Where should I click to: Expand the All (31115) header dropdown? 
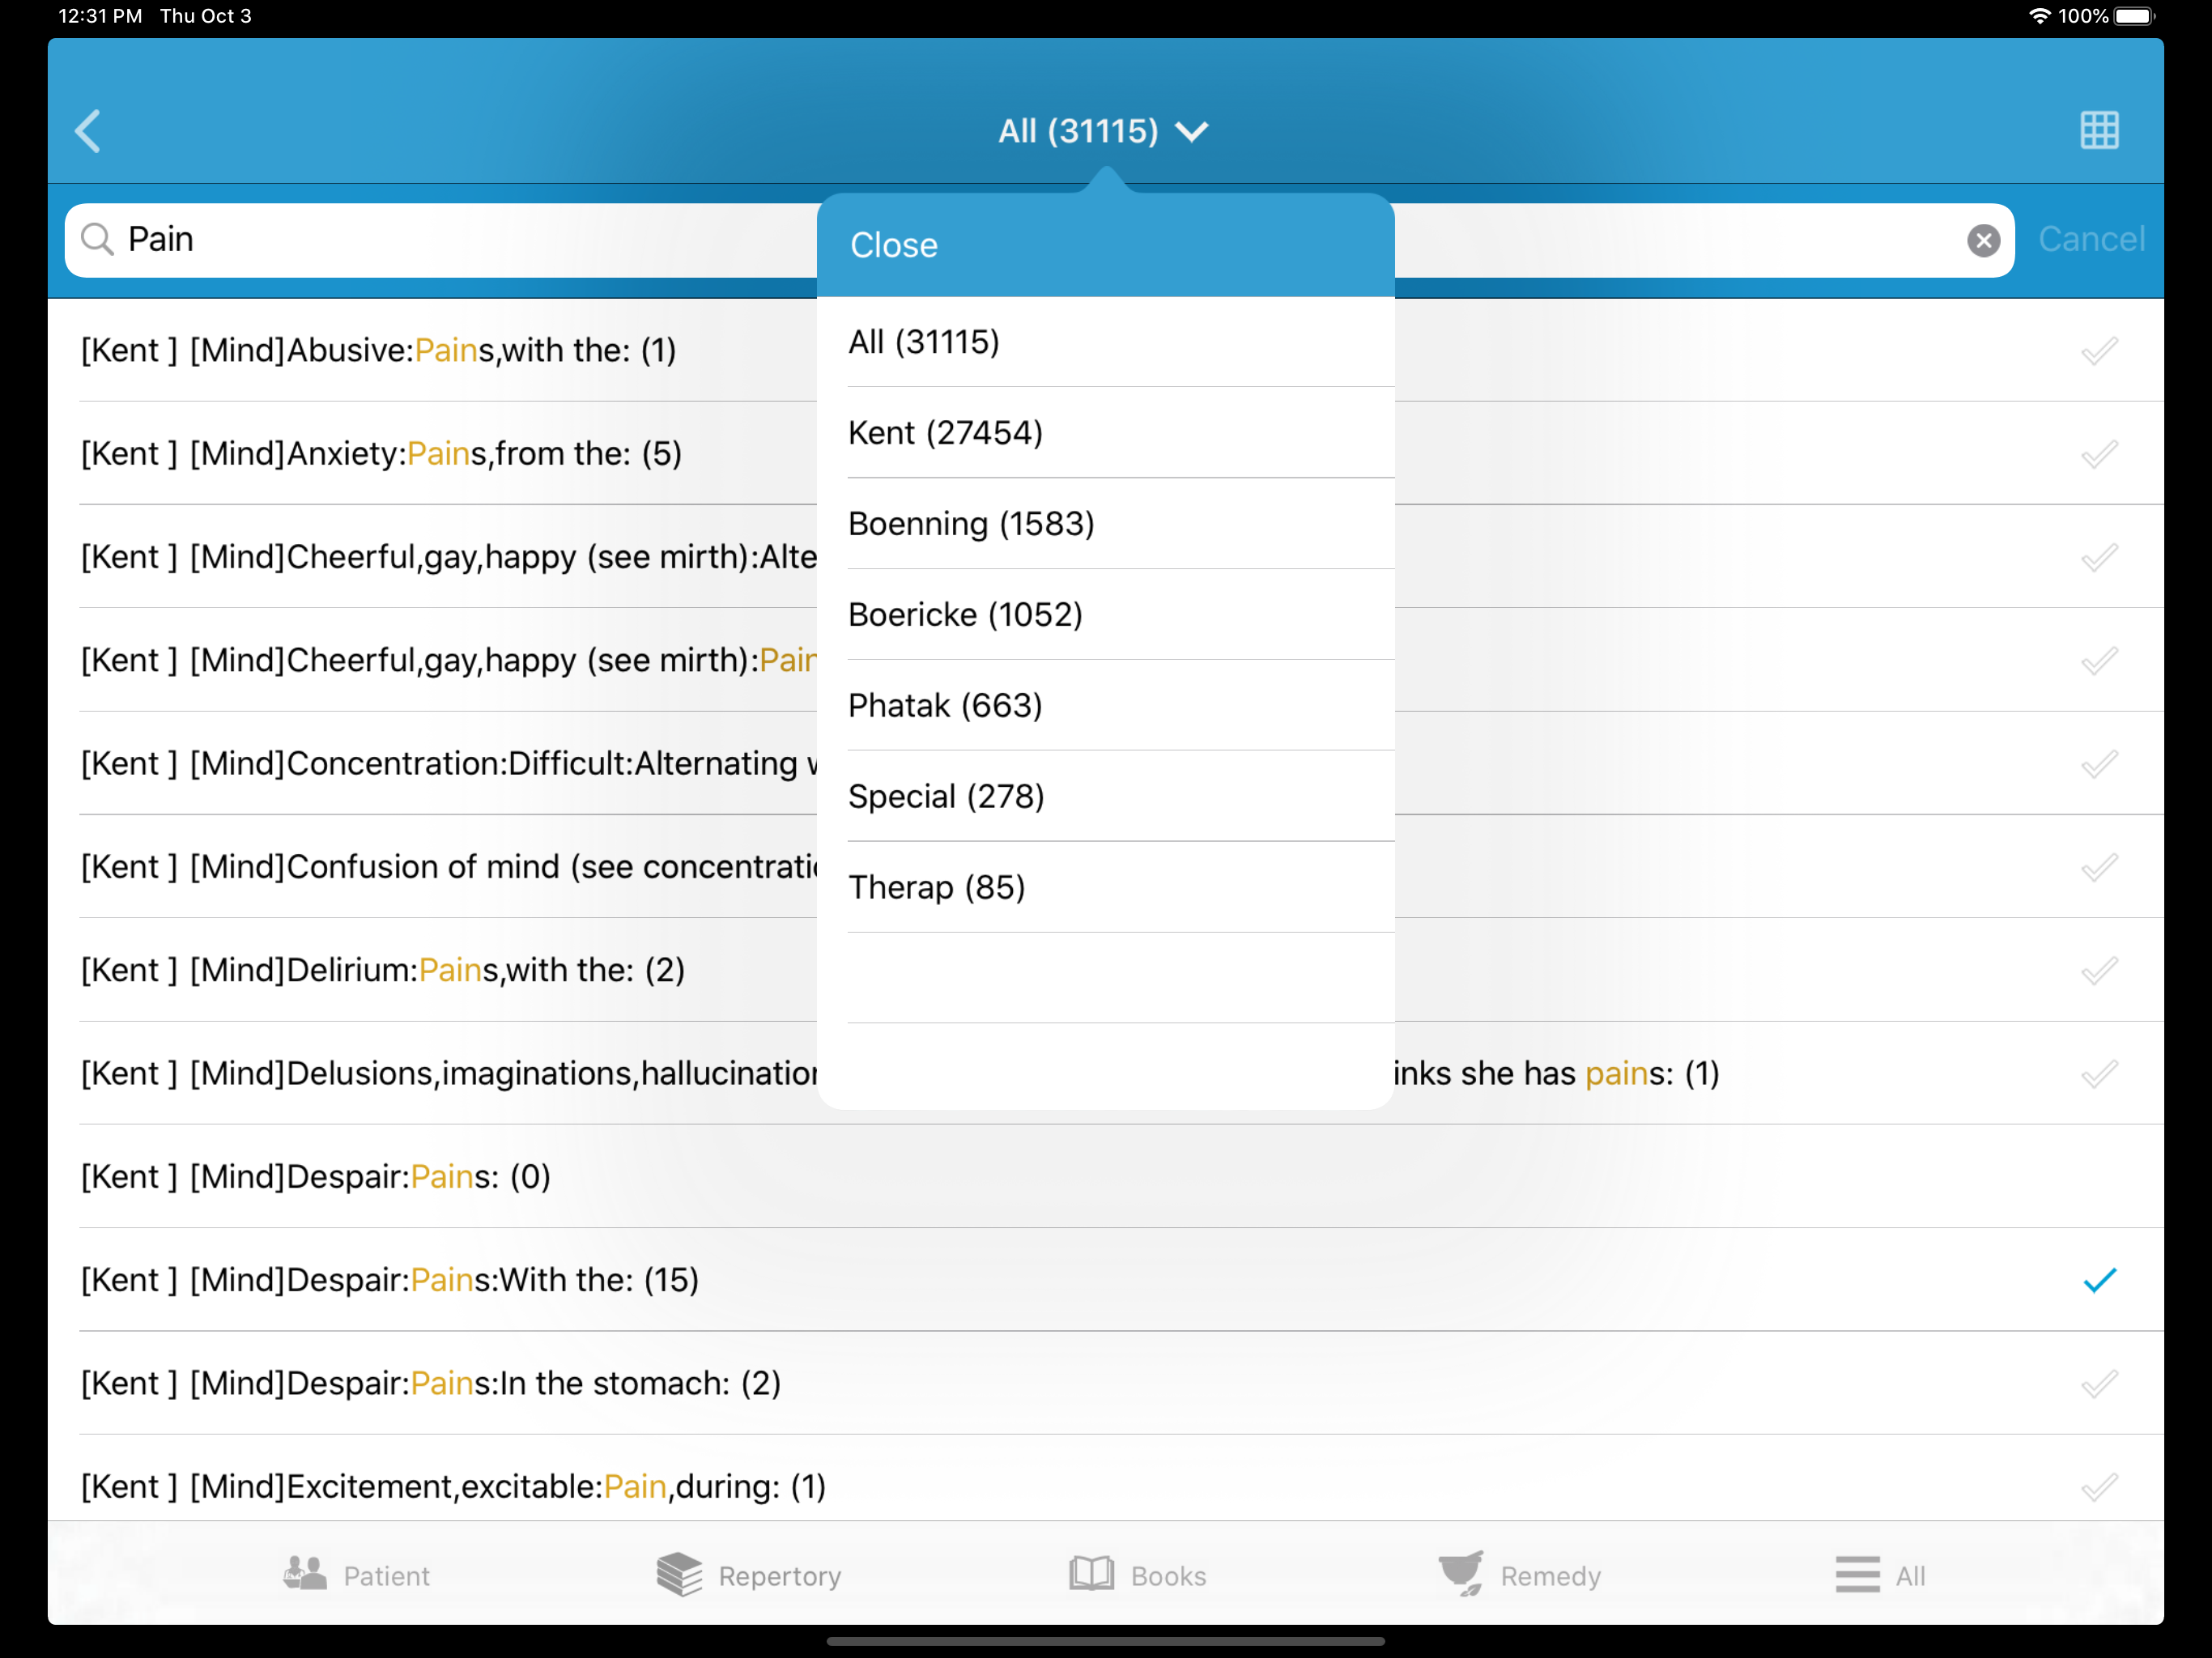[1104, 131]
